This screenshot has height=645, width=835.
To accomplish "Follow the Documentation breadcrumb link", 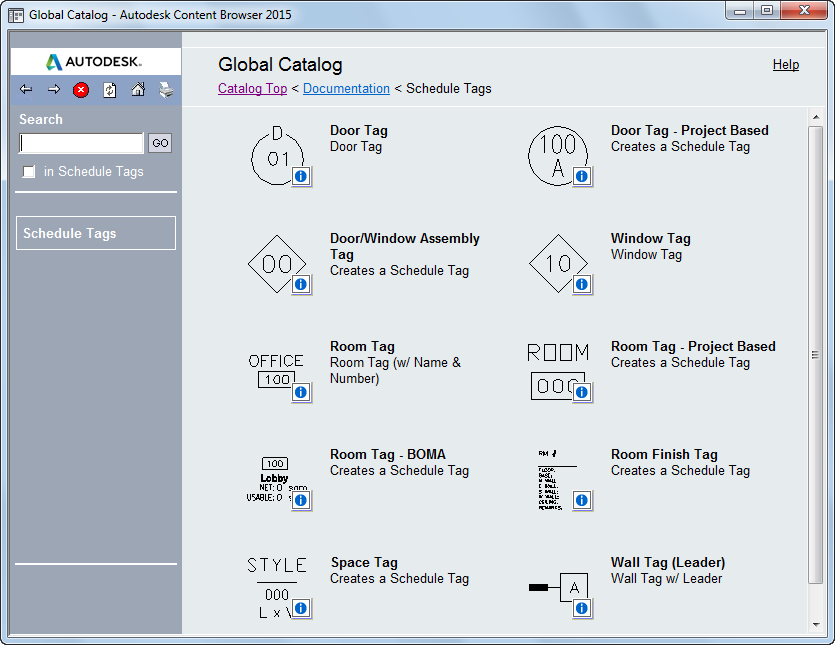I will (x=346, y=88).
